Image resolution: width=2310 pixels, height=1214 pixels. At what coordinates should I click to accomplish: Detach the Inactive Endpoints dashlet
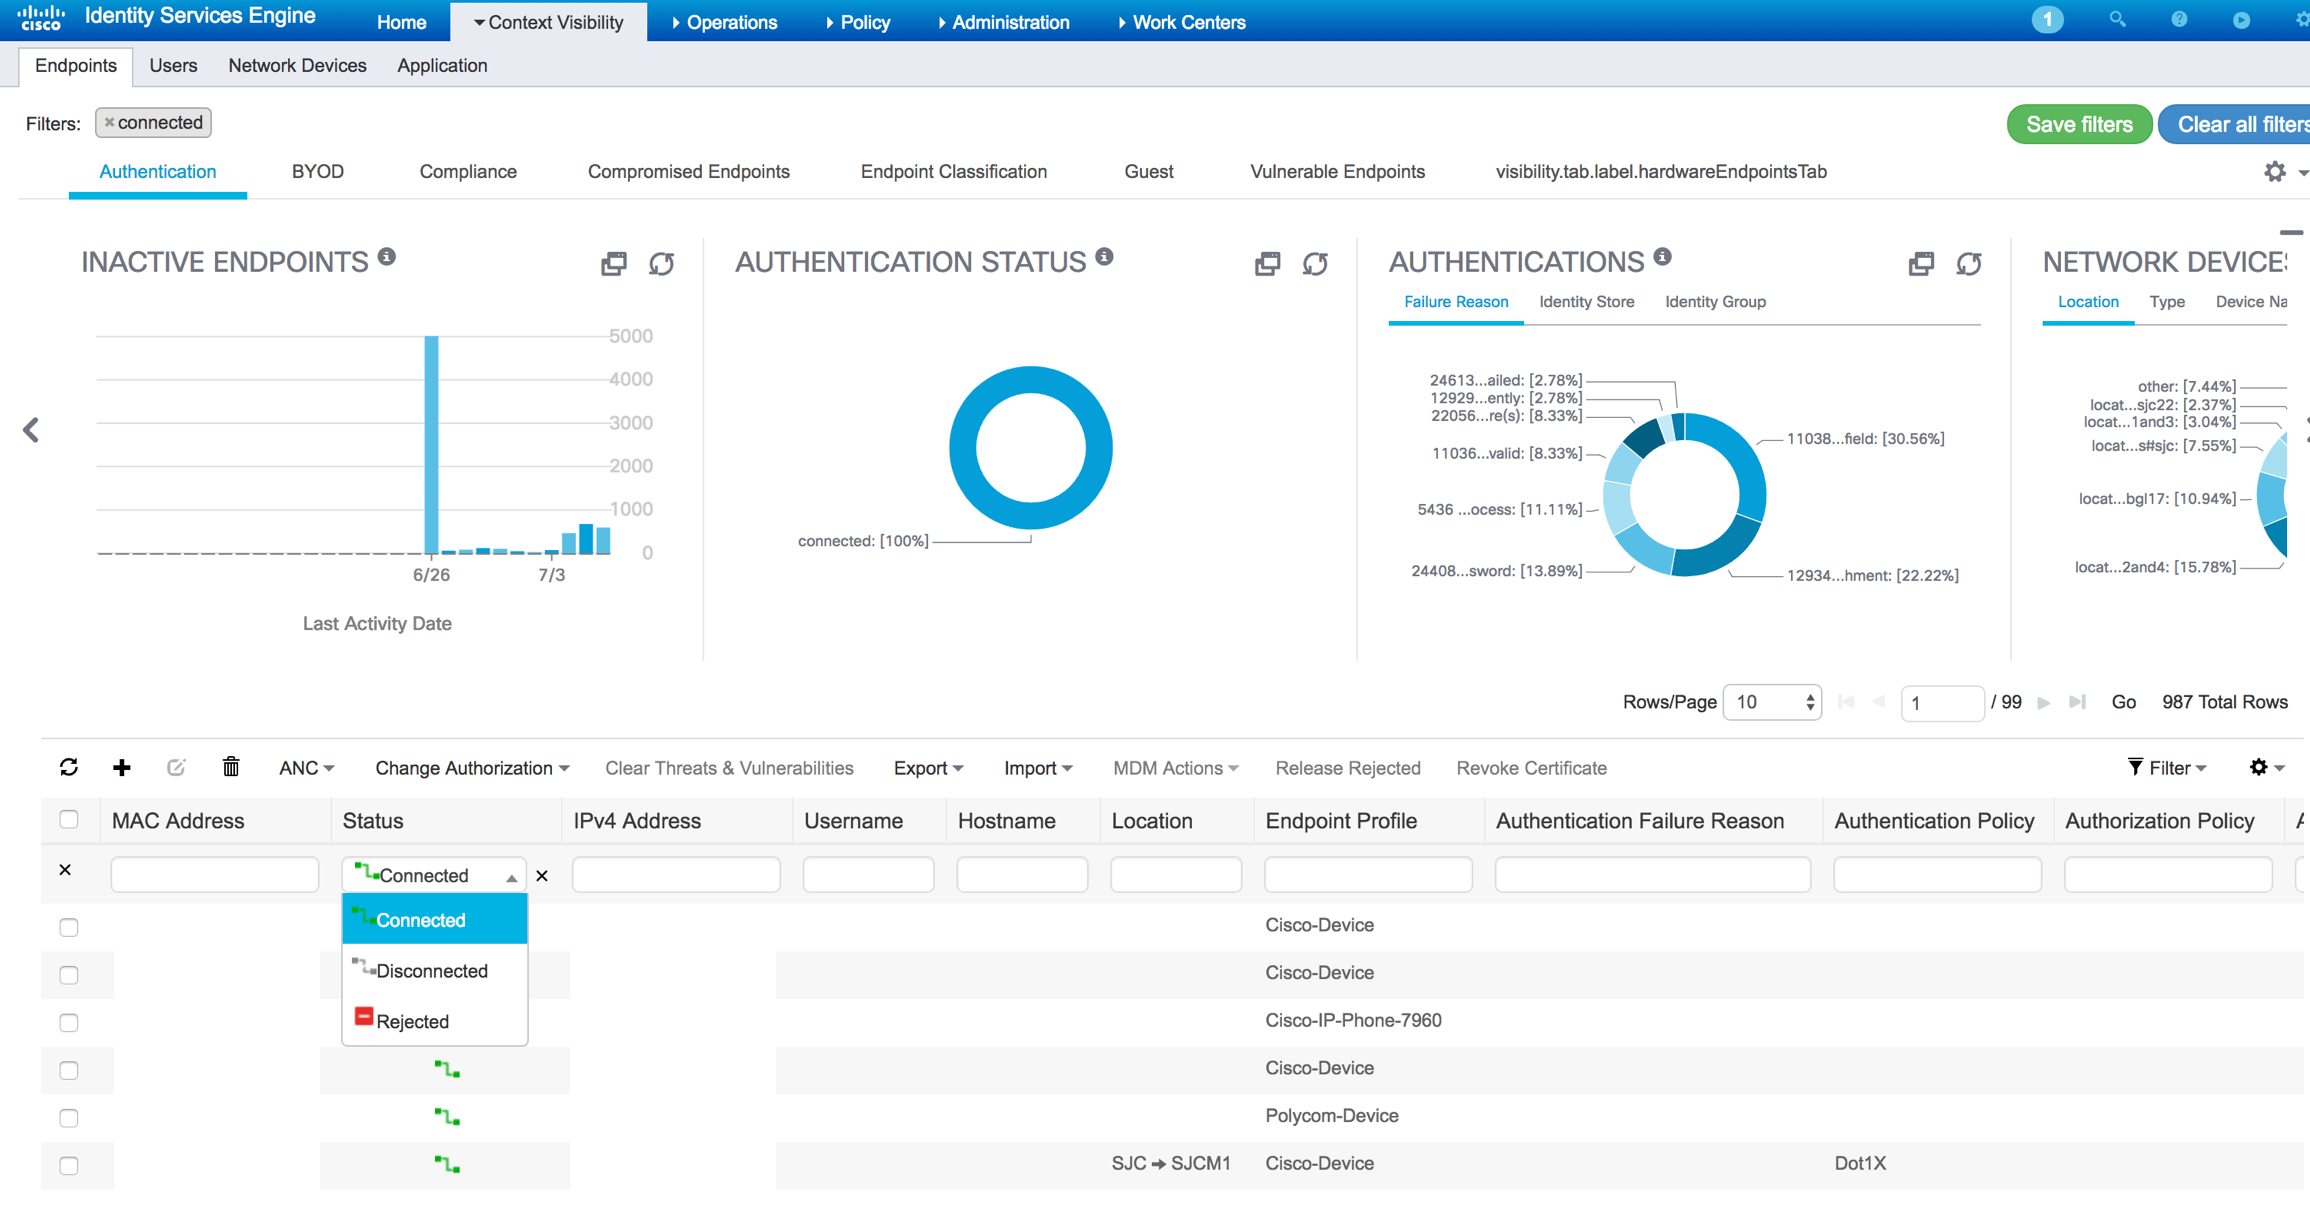(613, 263)
